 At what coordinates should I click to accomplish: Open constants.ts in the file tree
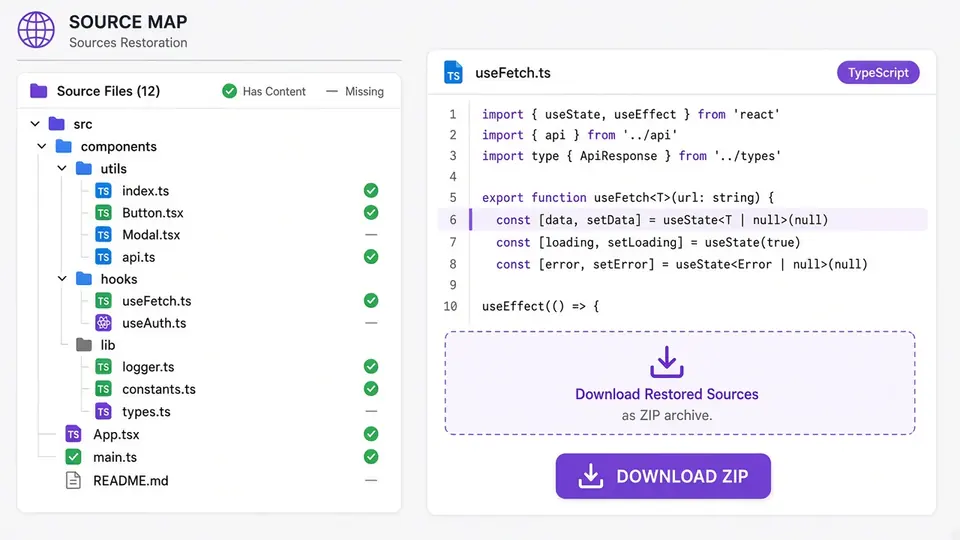(x=159, y=389)
